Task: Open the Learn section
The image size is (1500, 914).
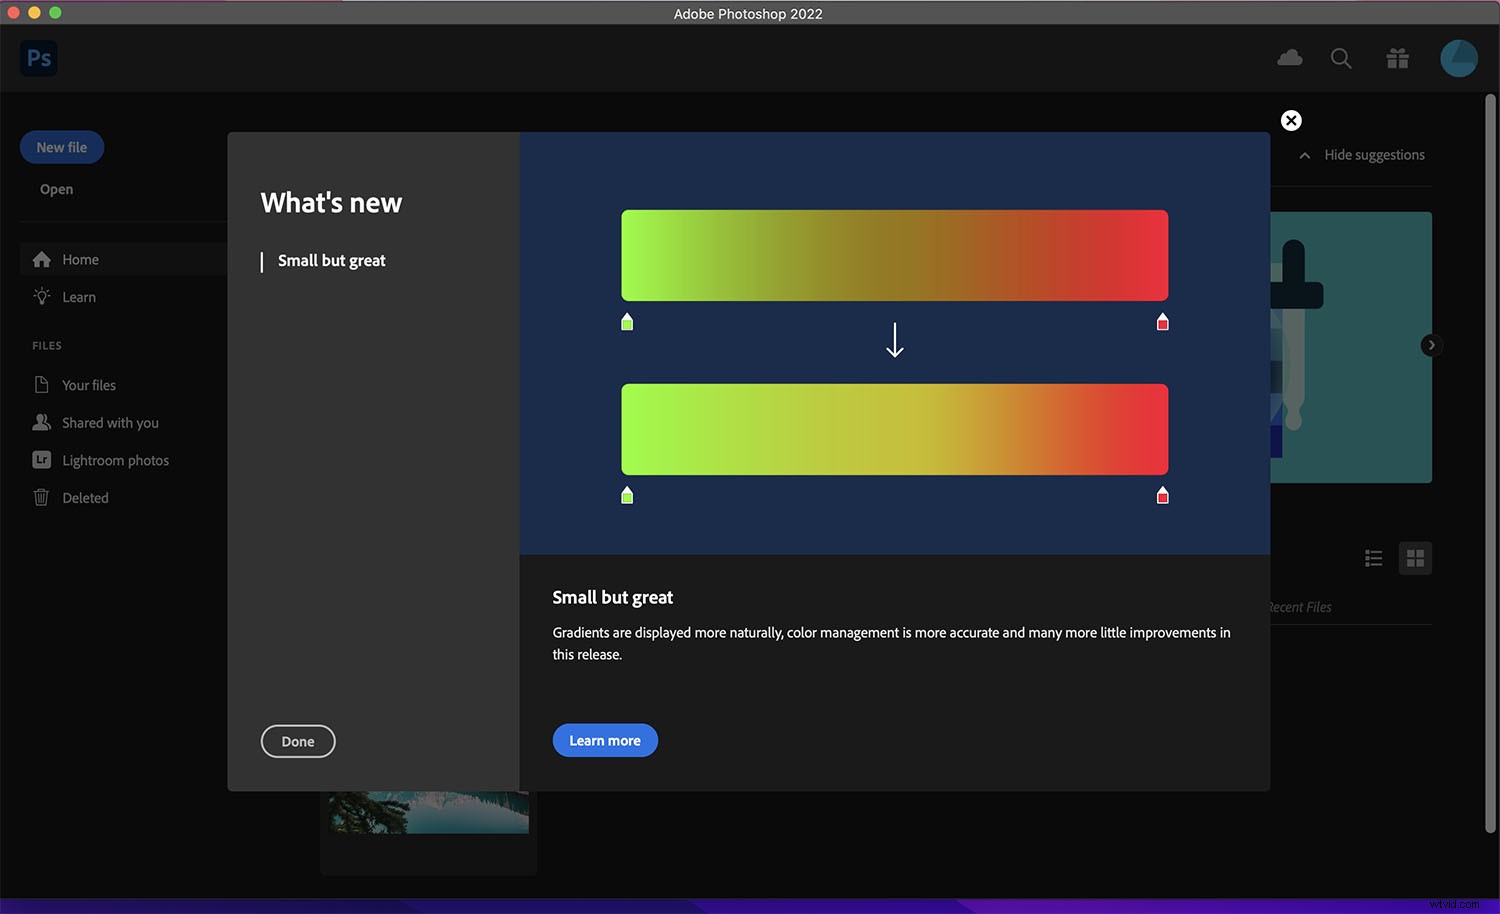Action: coord(79,297)
